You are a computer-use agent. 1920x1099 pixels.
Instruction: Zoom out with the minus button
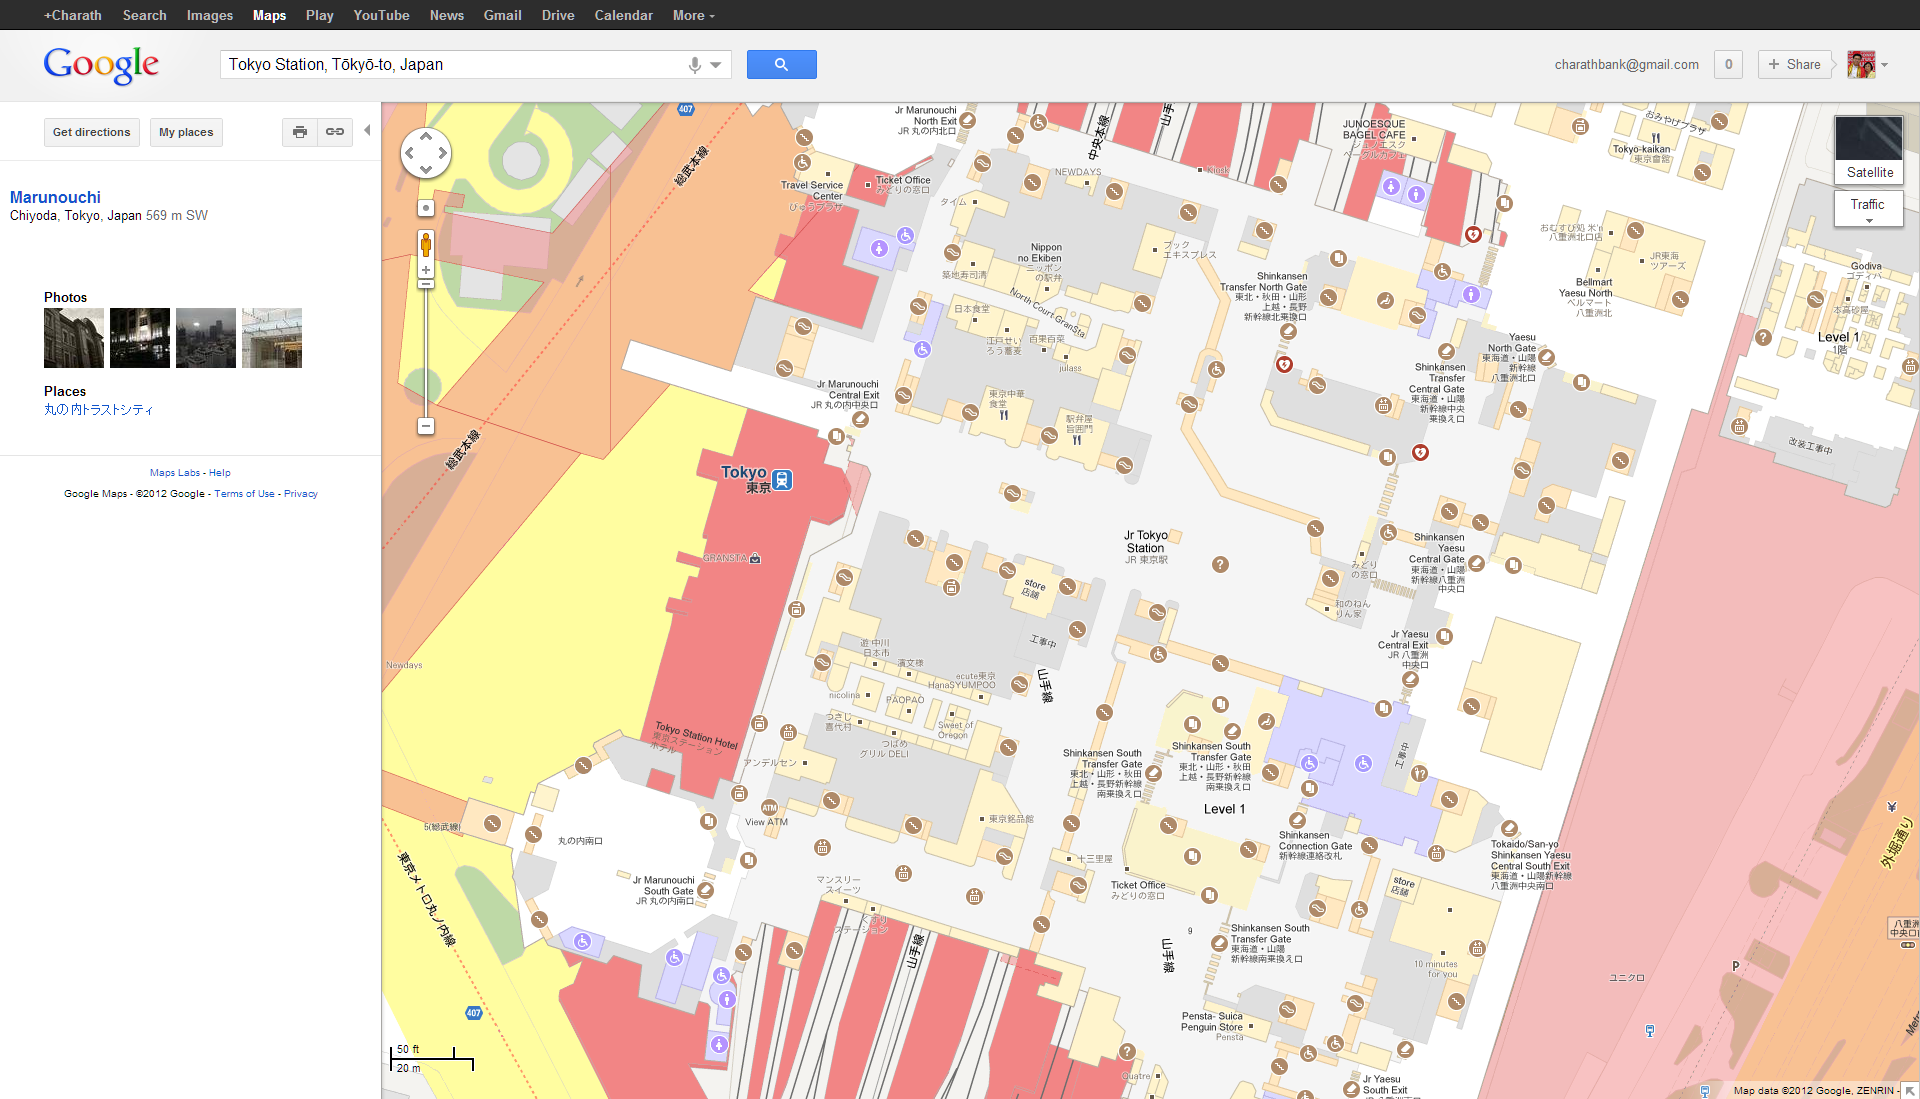pos(426,426)
